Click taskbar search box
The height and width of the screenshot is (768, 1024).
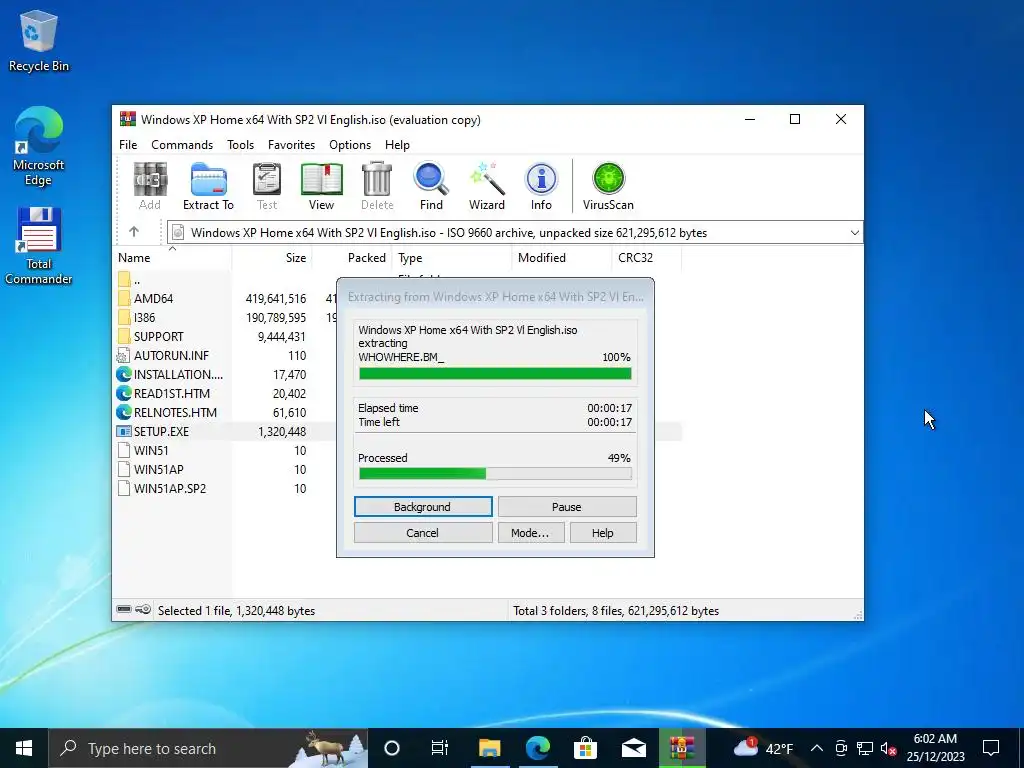tap(208, 748)
